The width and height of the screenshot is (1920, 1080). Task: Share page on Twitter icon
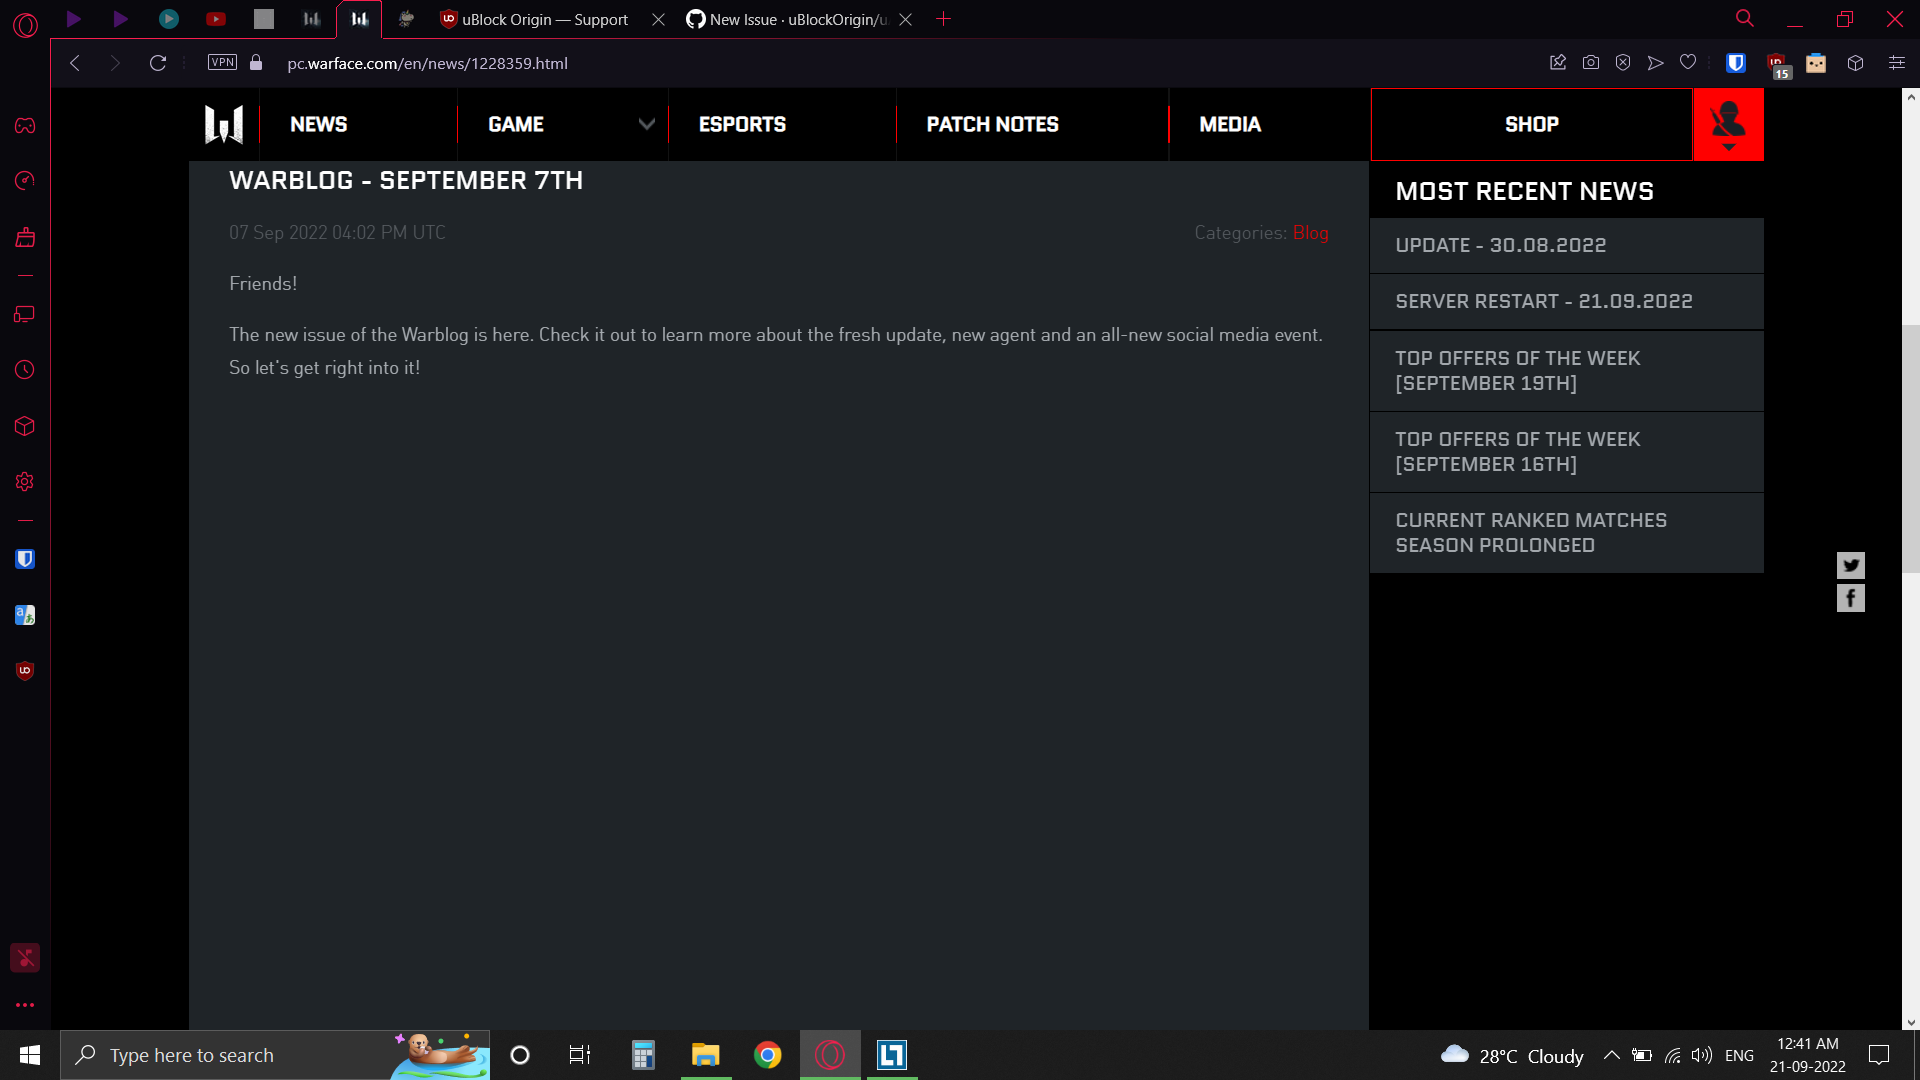tap(1851, 565)
